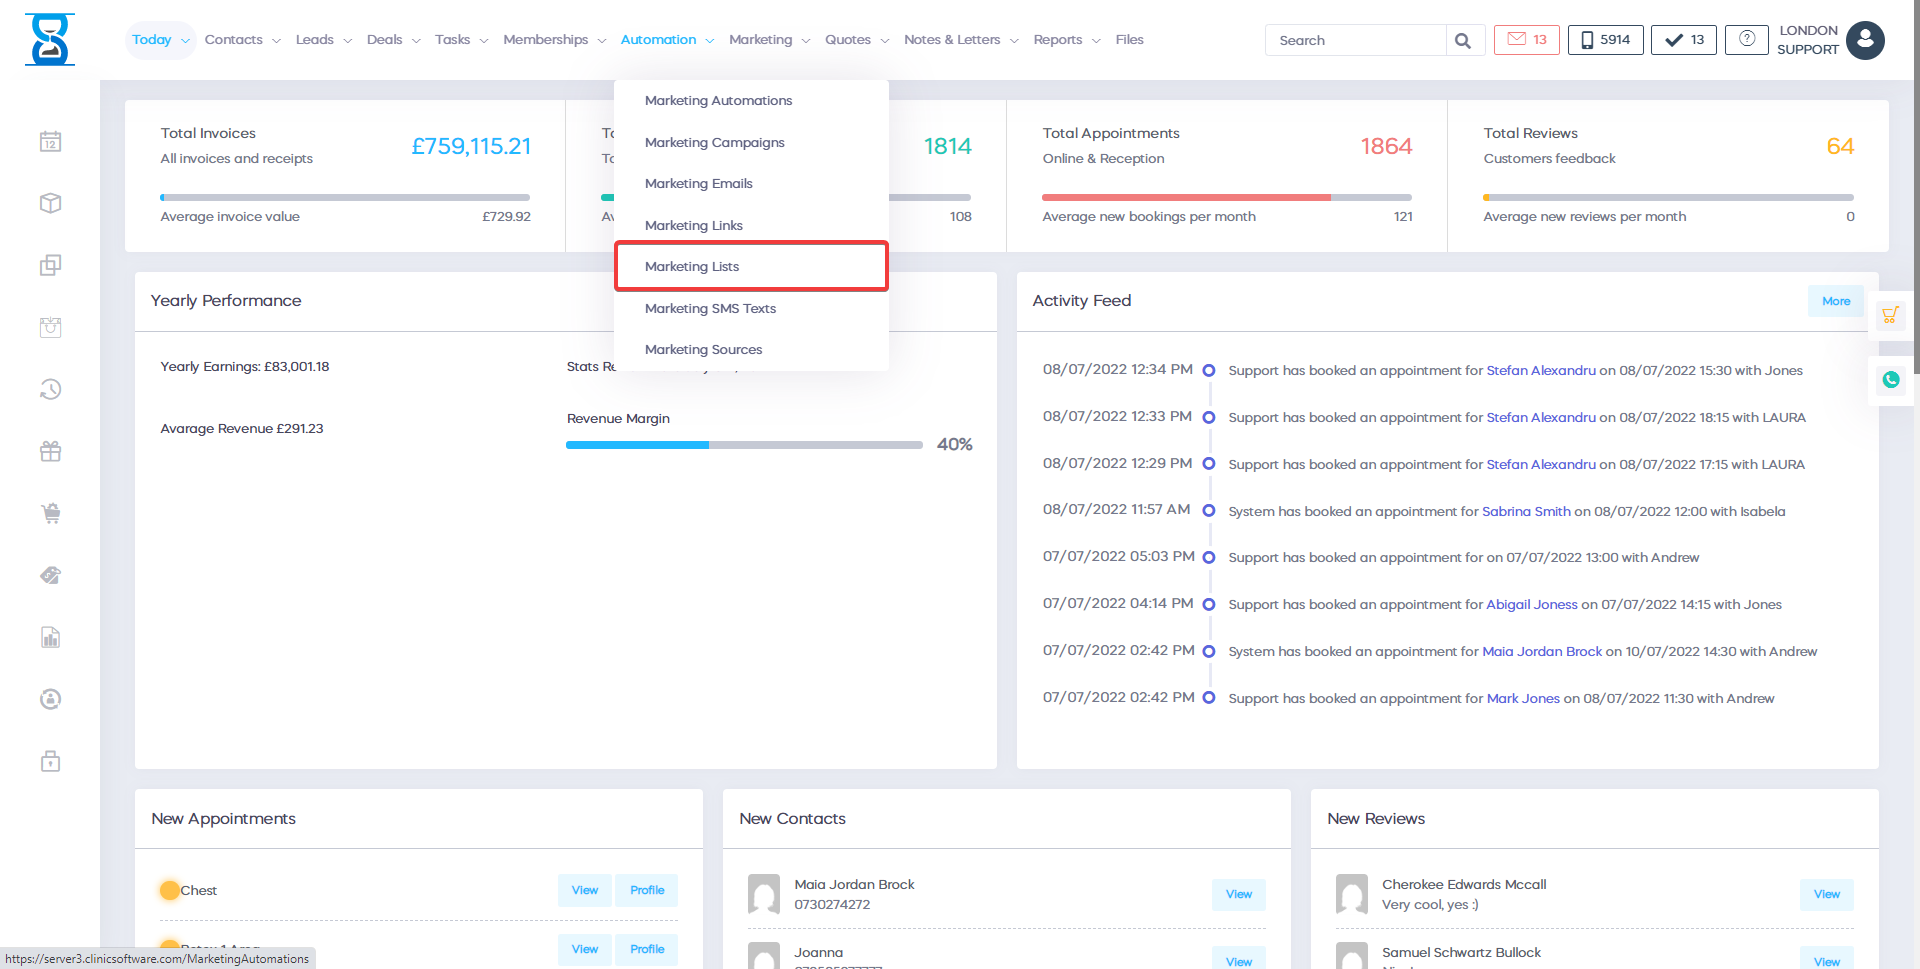Expand the Memberships dropdown menu
Viewport: 1920px width, 969px height.
pos(554,40)
